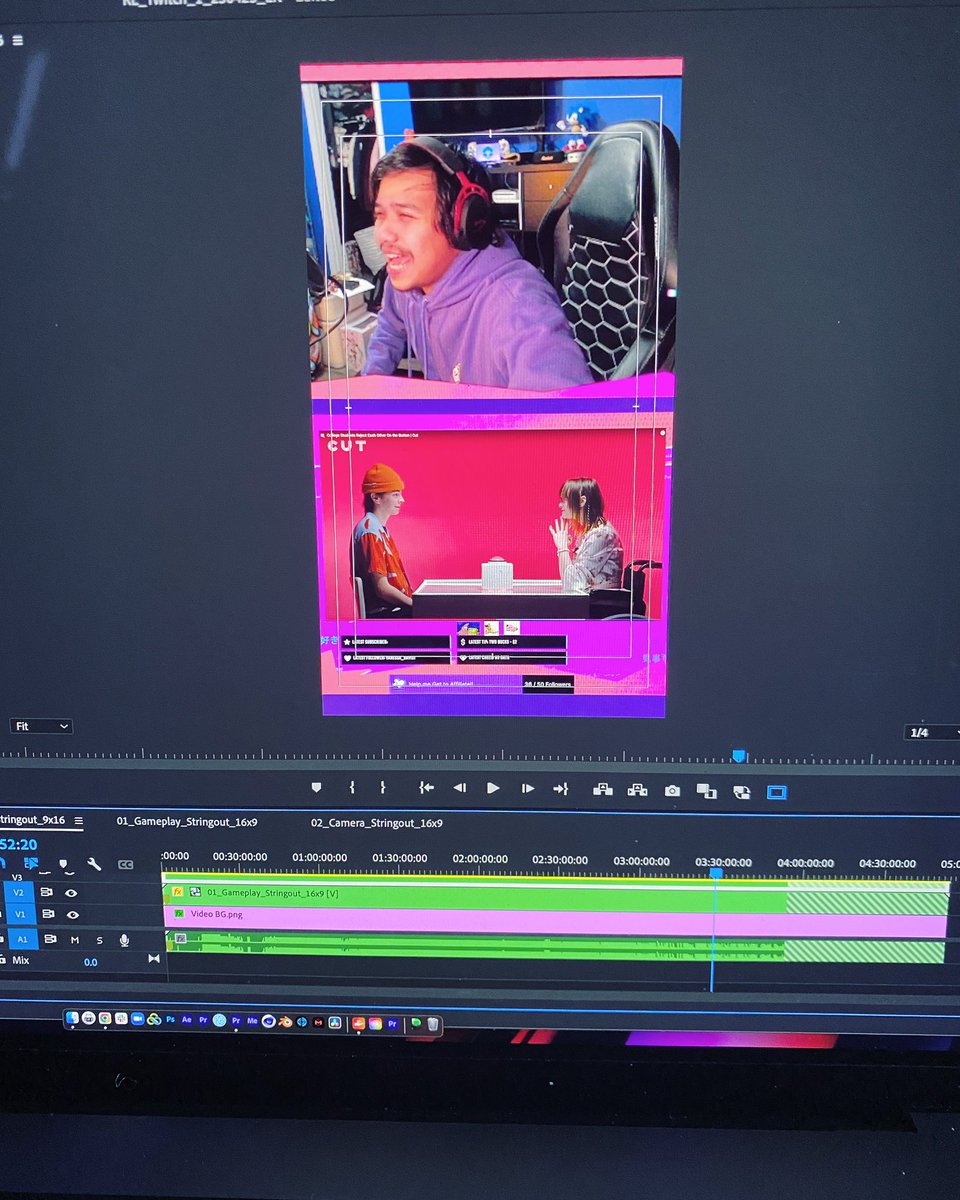Open Google Chrome from the Dock

105,1019
